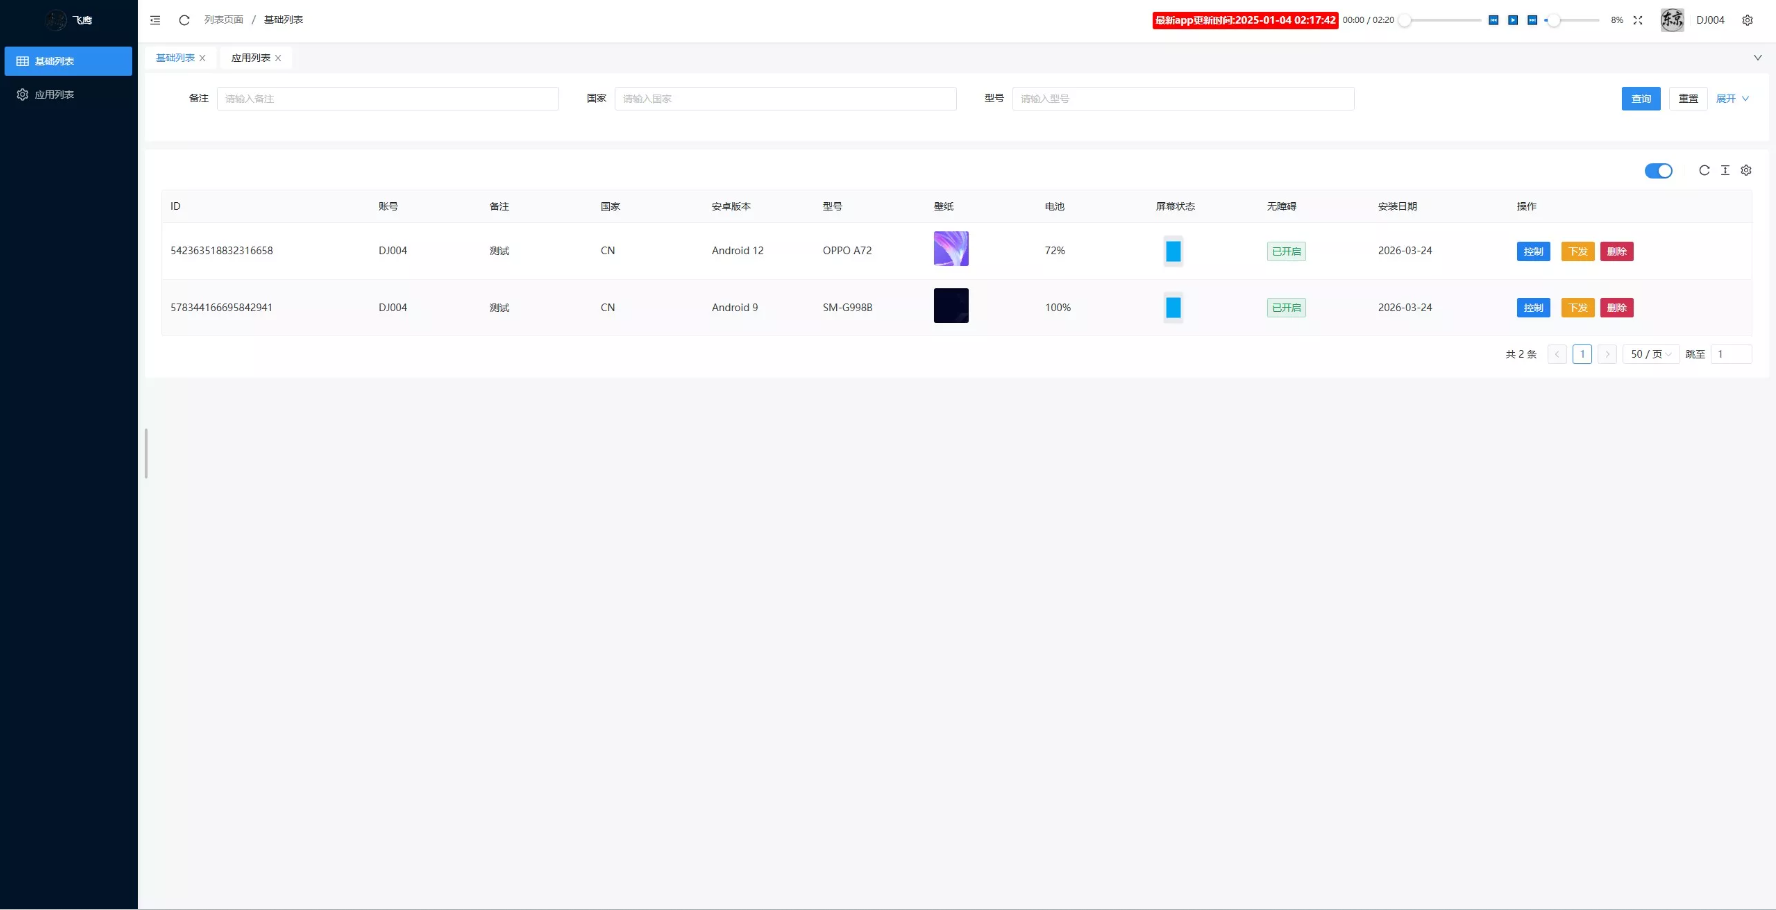Screen dimensions: 1776x910
Task: Refresh the table with the reload icon
Action: [1704, 170]
